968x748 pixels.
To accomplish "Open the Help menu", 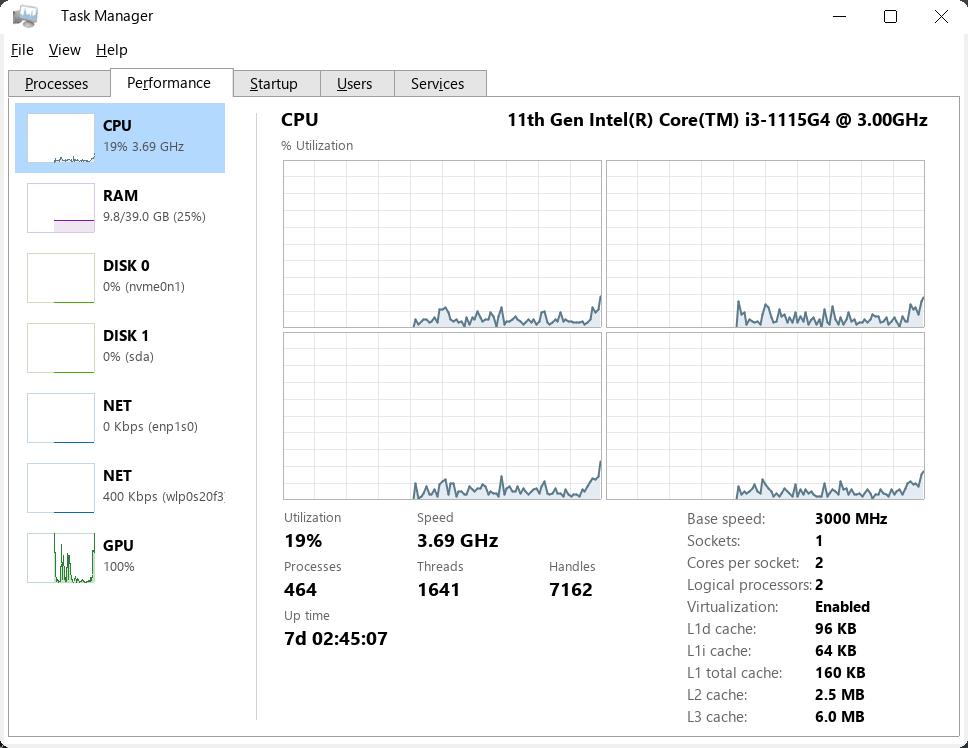I will coord(112,50).
